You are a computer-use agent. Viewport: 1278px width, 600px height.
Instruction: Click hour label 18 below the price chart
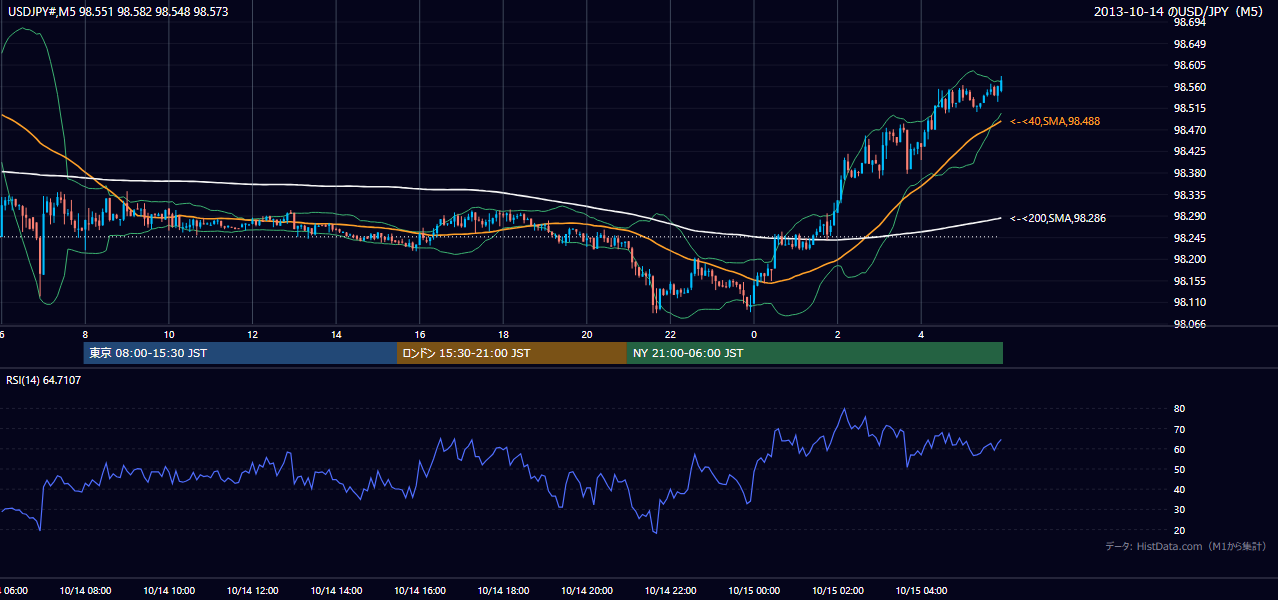point(503,334)
